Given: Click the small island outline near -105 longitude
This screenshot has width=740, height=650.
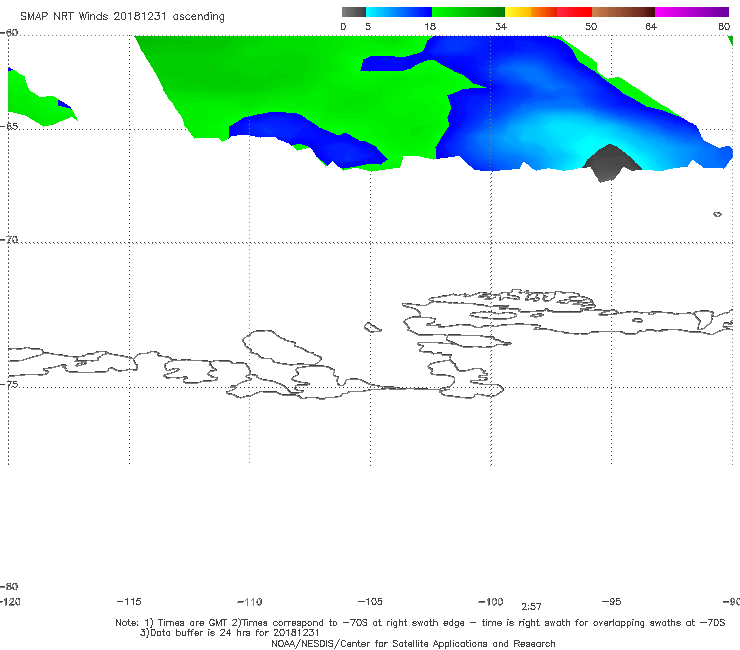Looking at the screenshot, I should [372, 327].
